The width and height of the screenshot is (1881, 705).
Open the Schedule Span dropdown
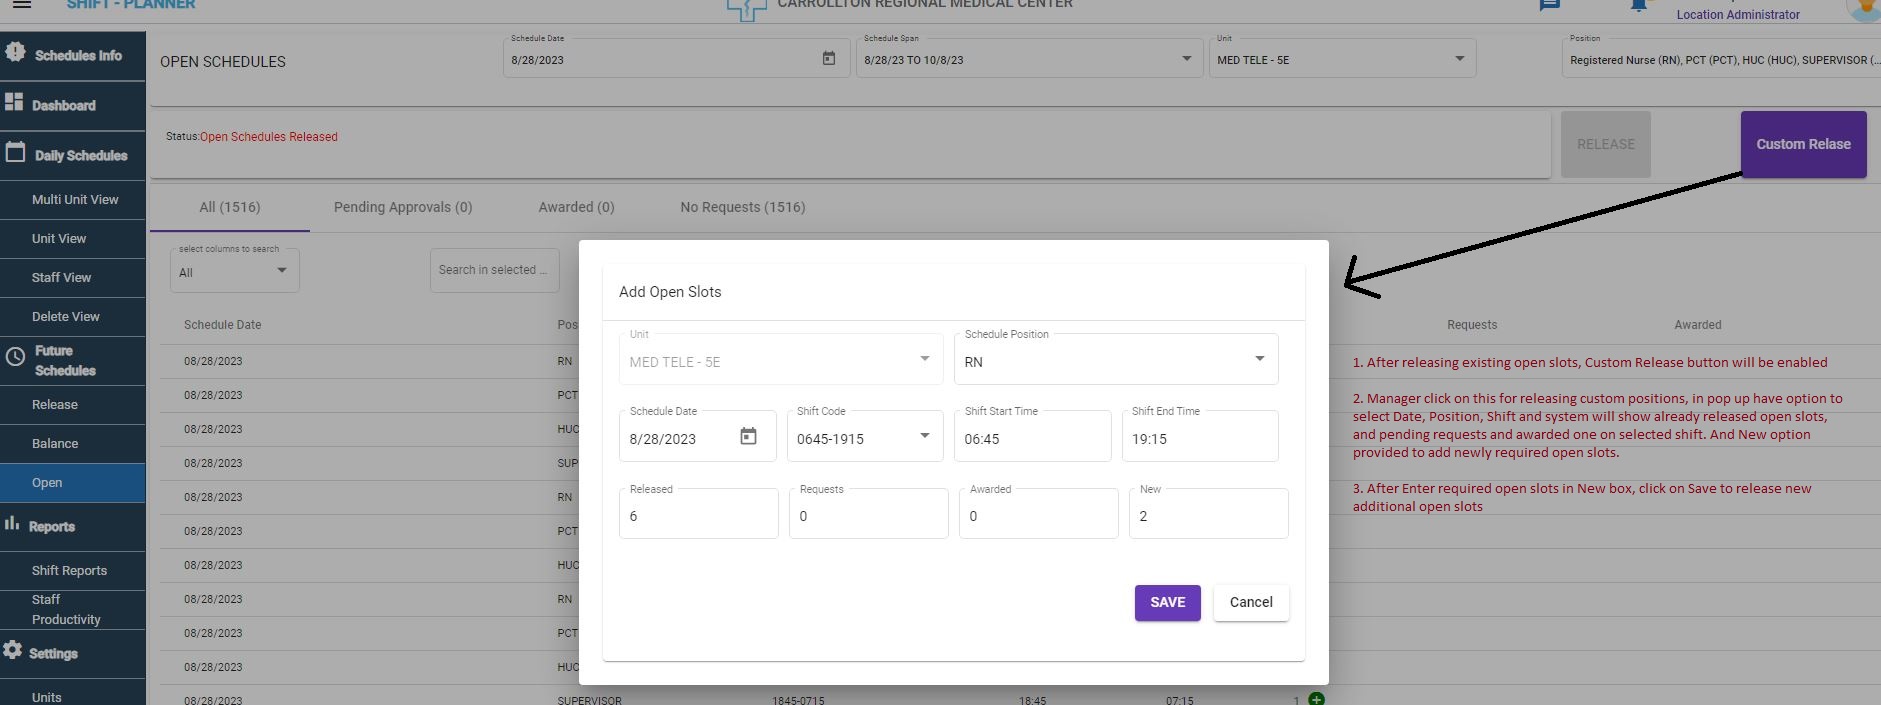[1186, 59]
